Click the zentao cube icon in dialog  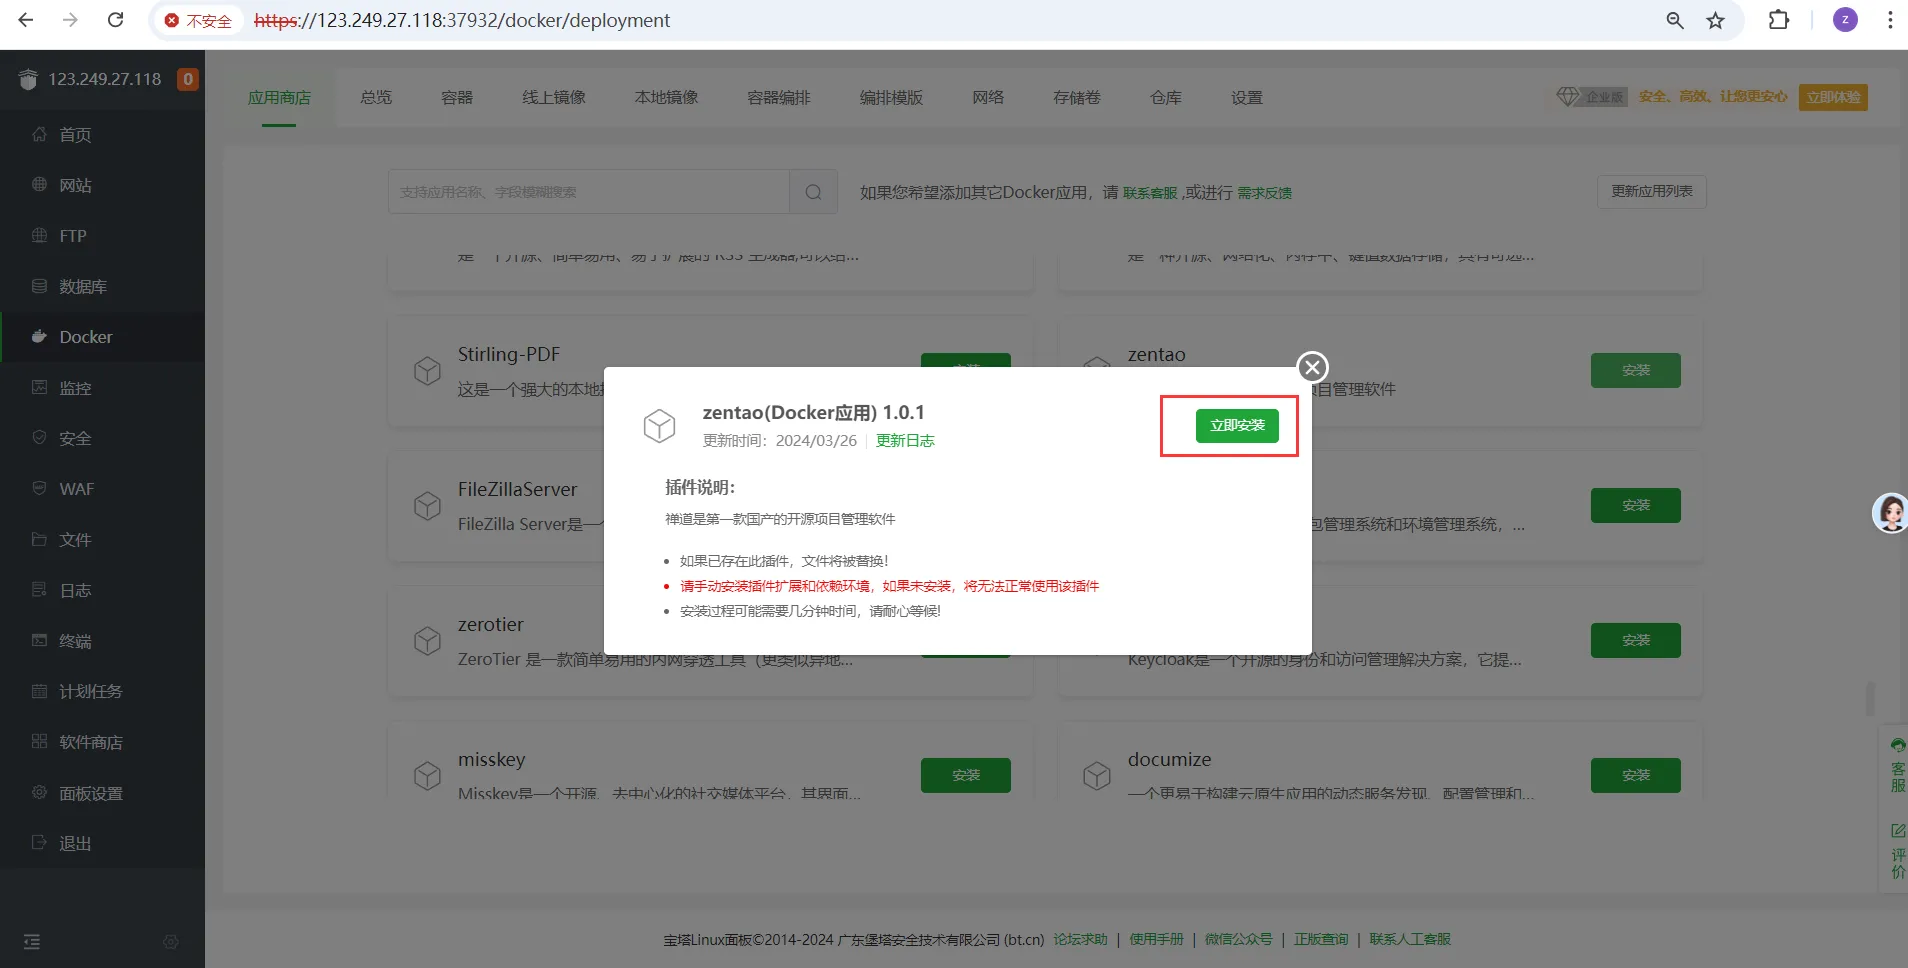coord(659,425)
